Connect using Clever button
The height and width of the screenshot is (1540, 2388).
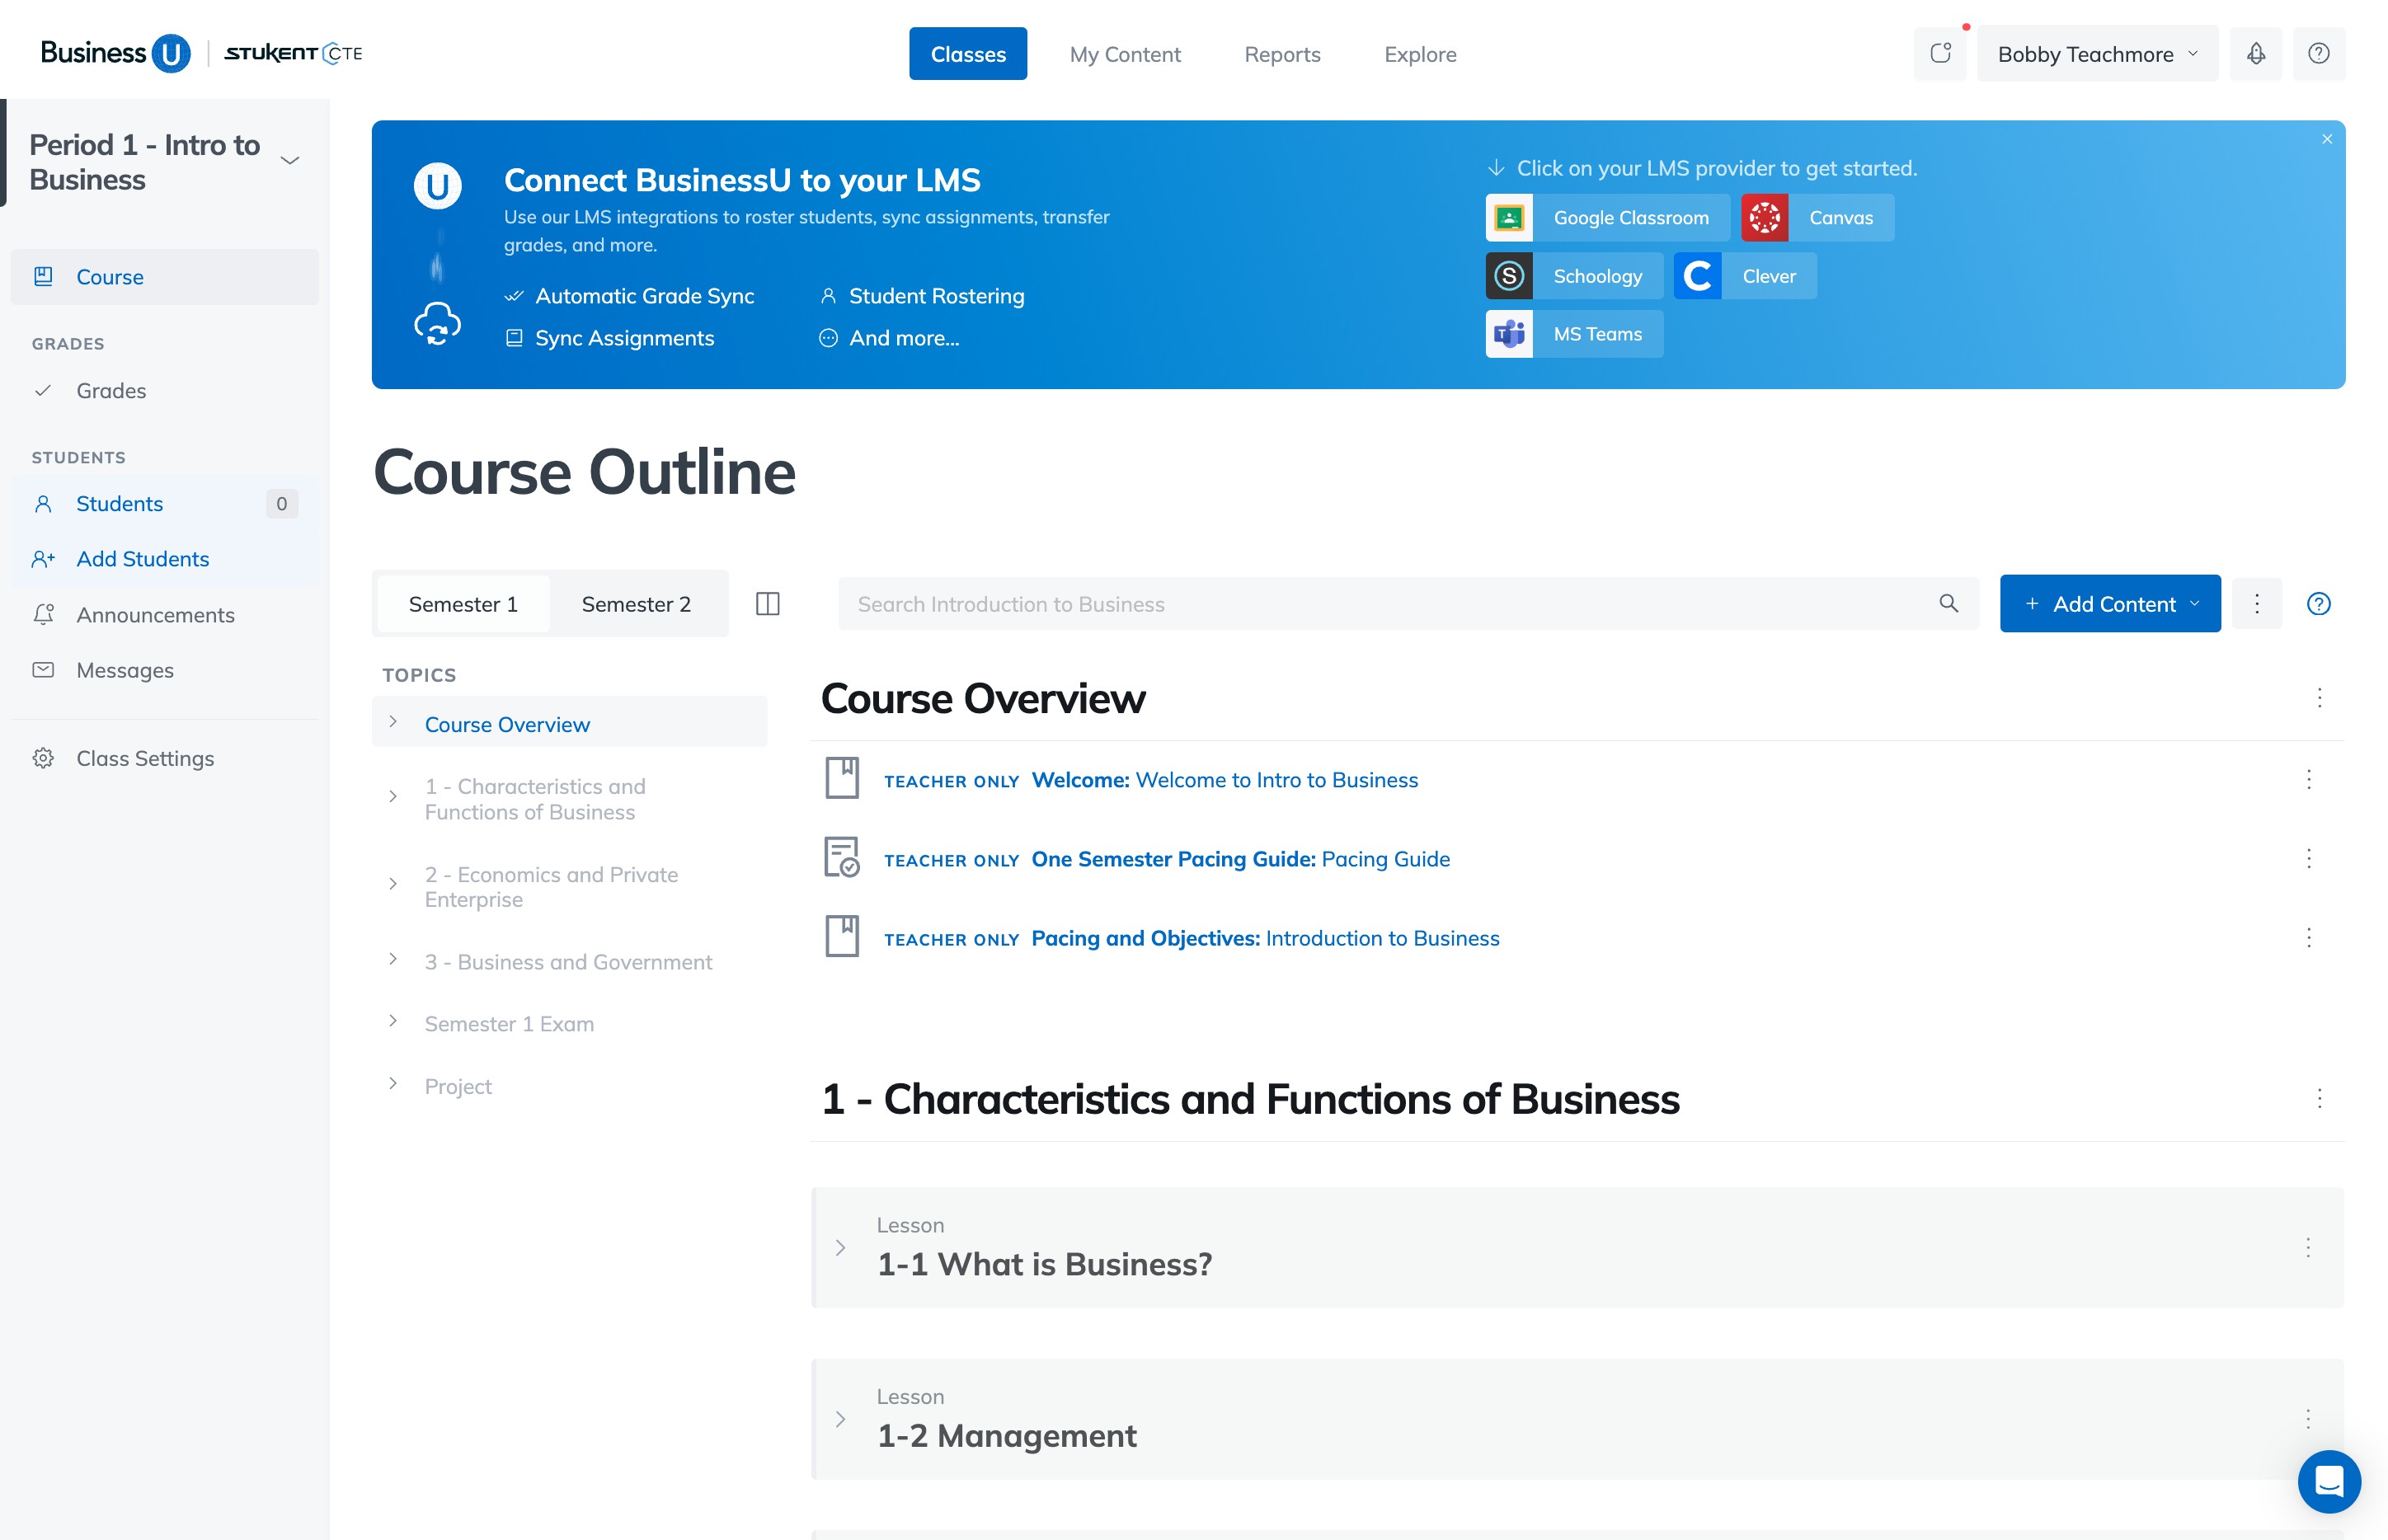[x=1746, y=276]
